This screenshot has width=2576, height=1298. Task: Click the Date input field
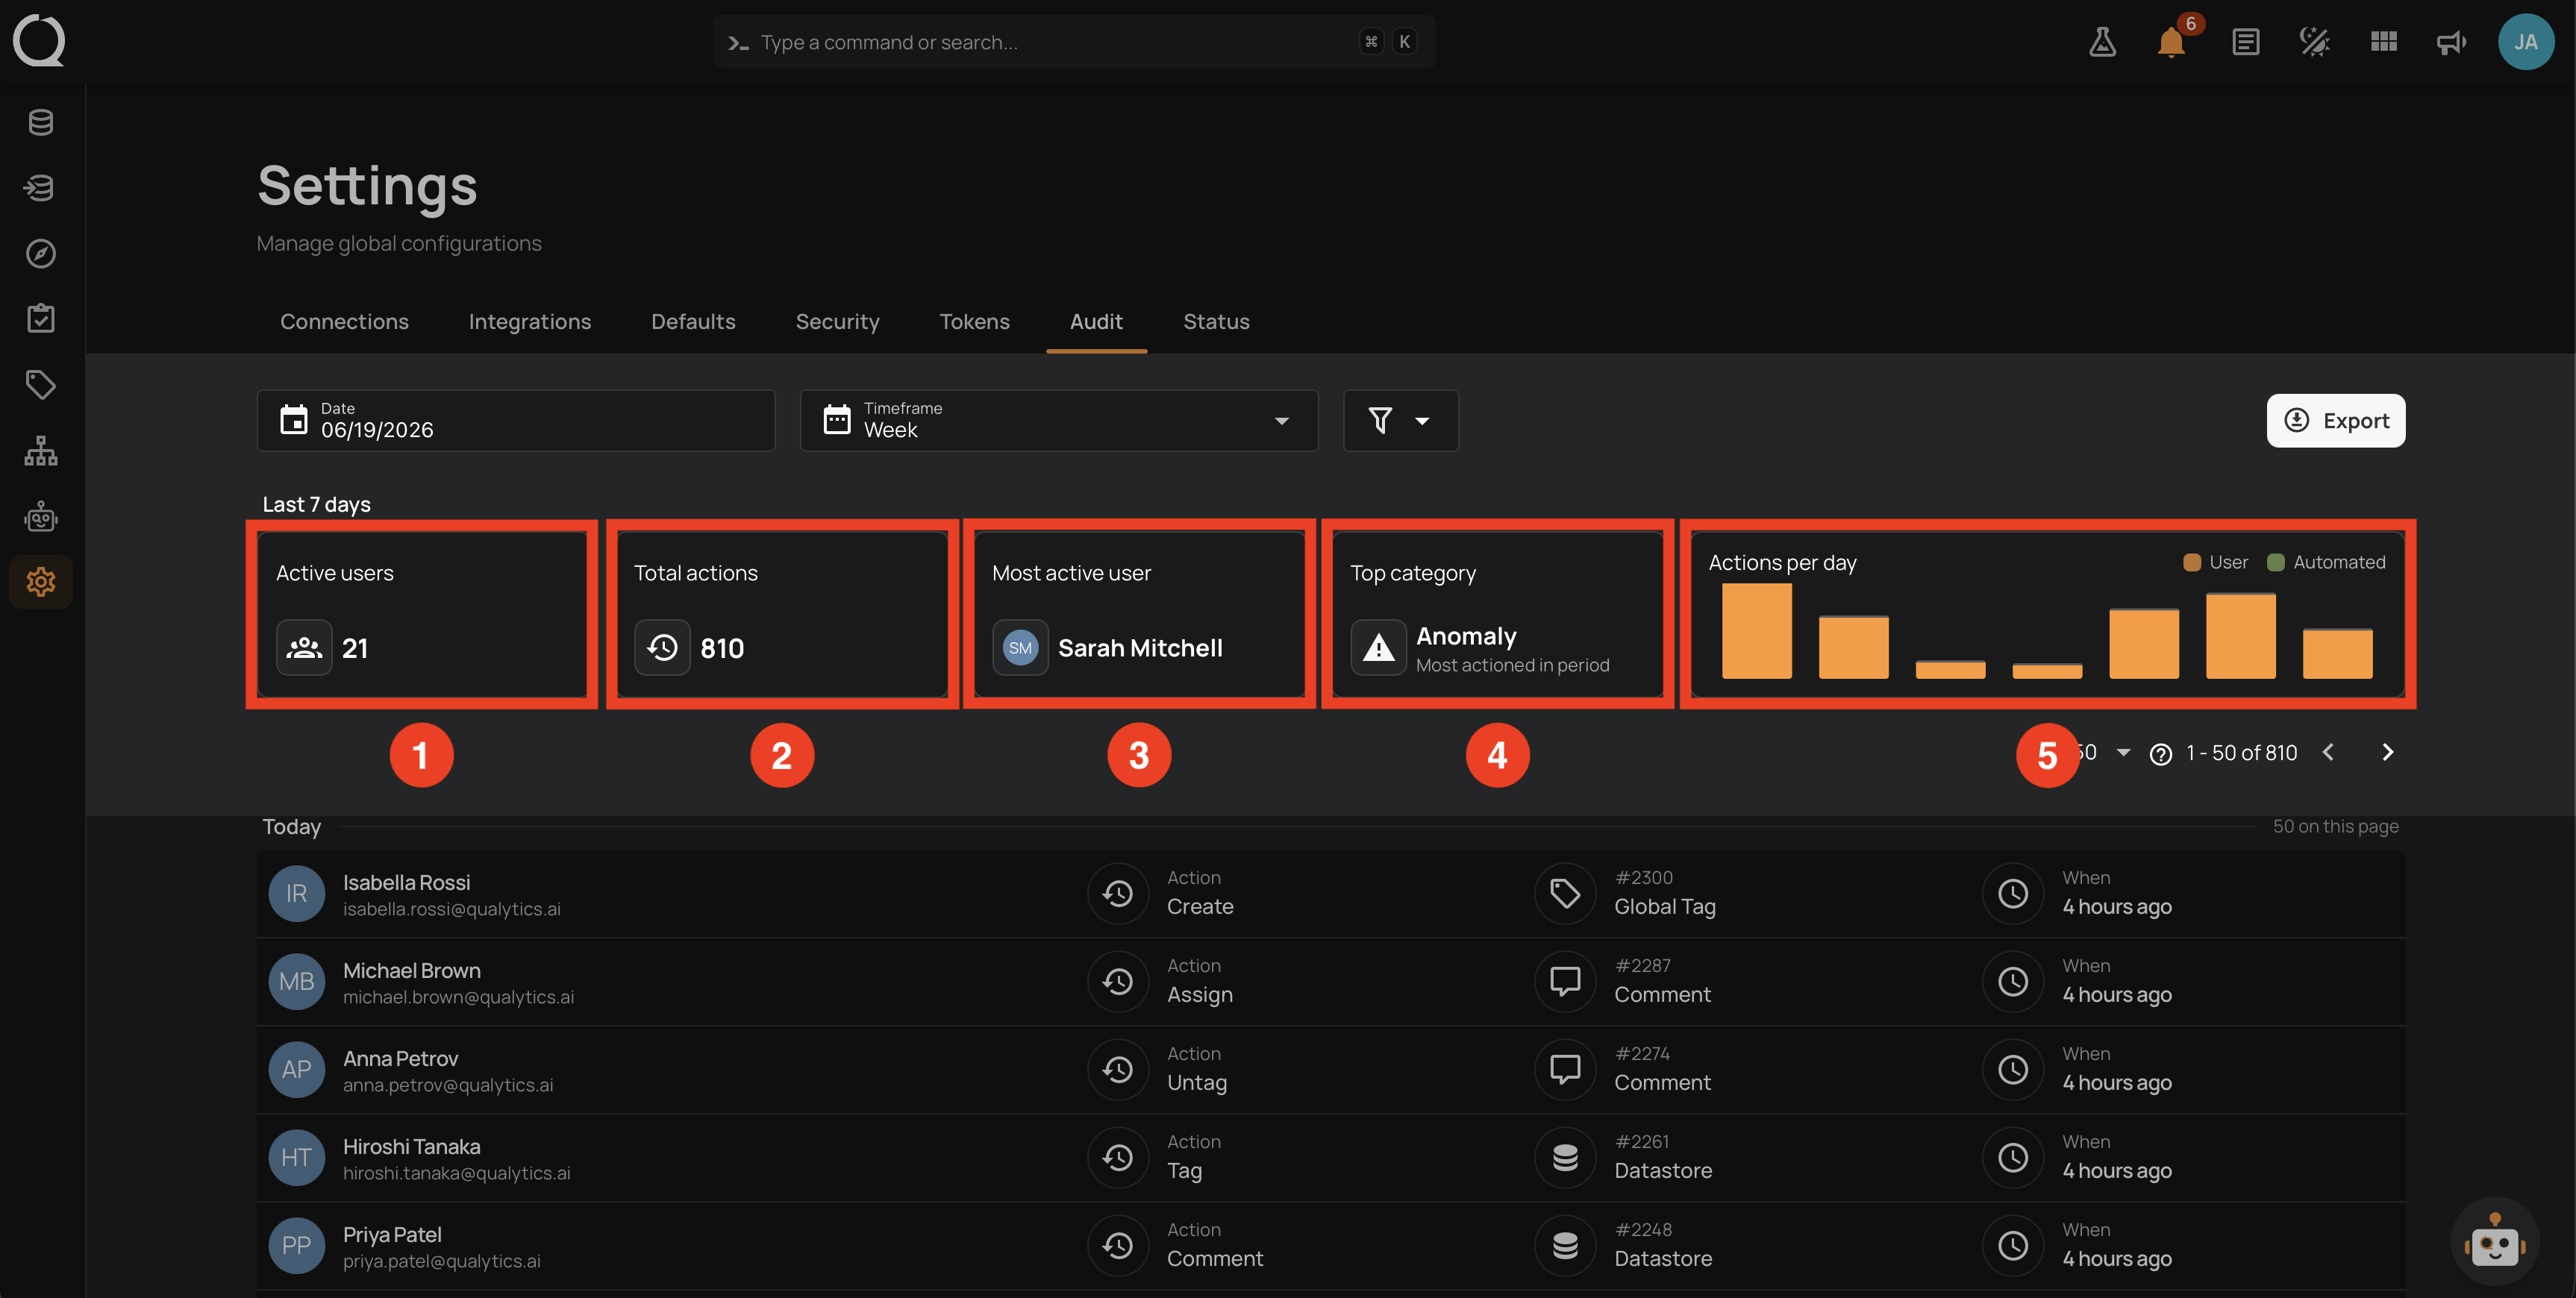pyautogui.click(x=516, y=420)
